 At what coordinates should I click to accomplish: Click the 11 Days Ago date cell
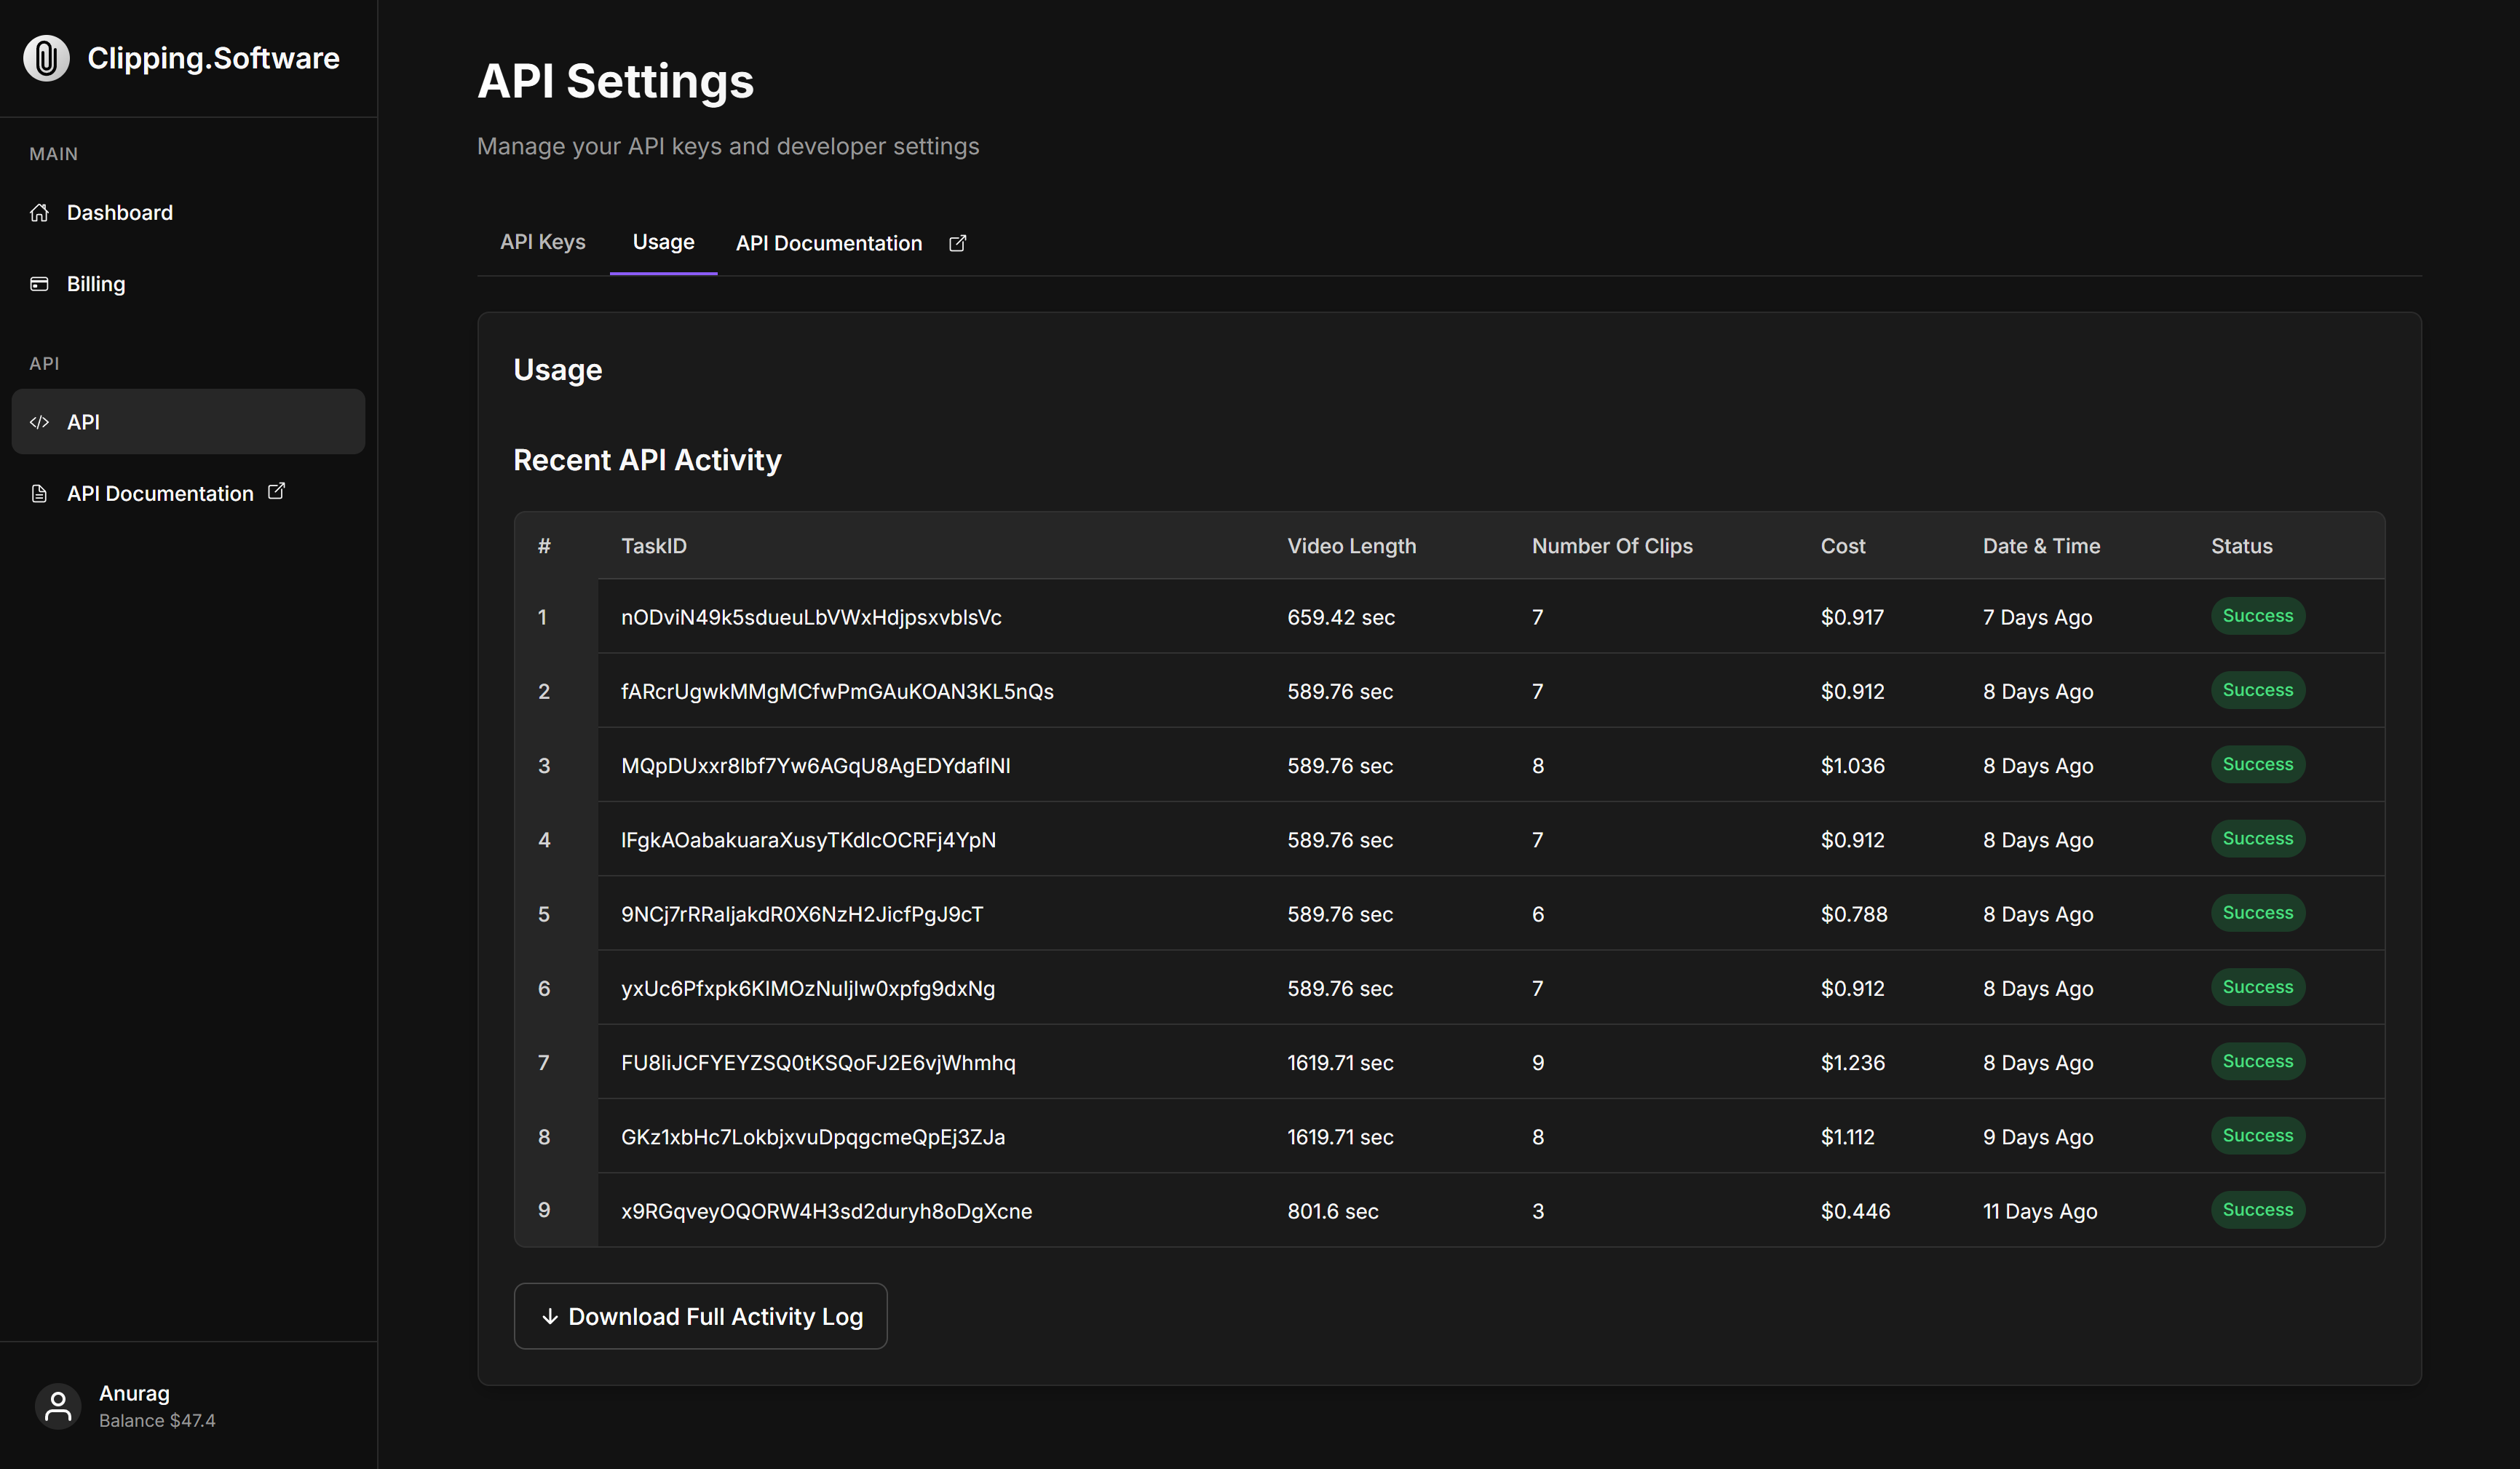[x=2040, y=1211]
